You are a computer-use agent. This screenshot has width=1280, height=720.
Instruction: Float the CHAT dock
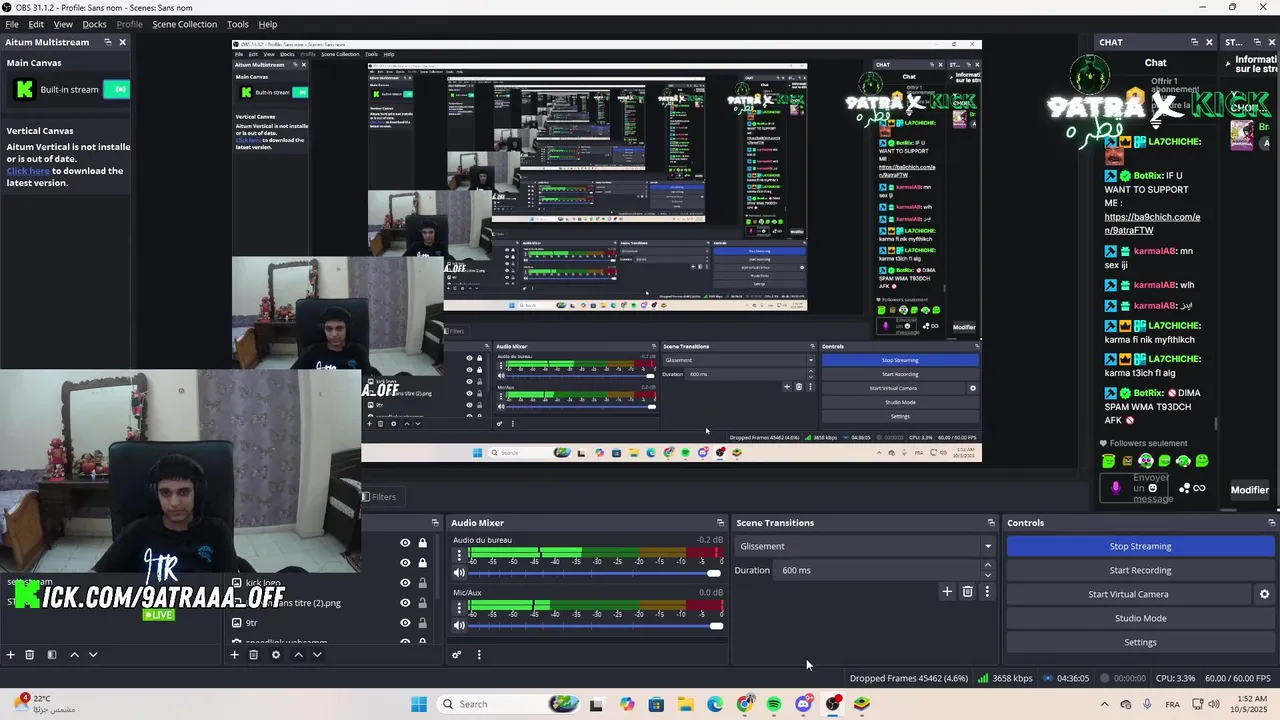1194,42
